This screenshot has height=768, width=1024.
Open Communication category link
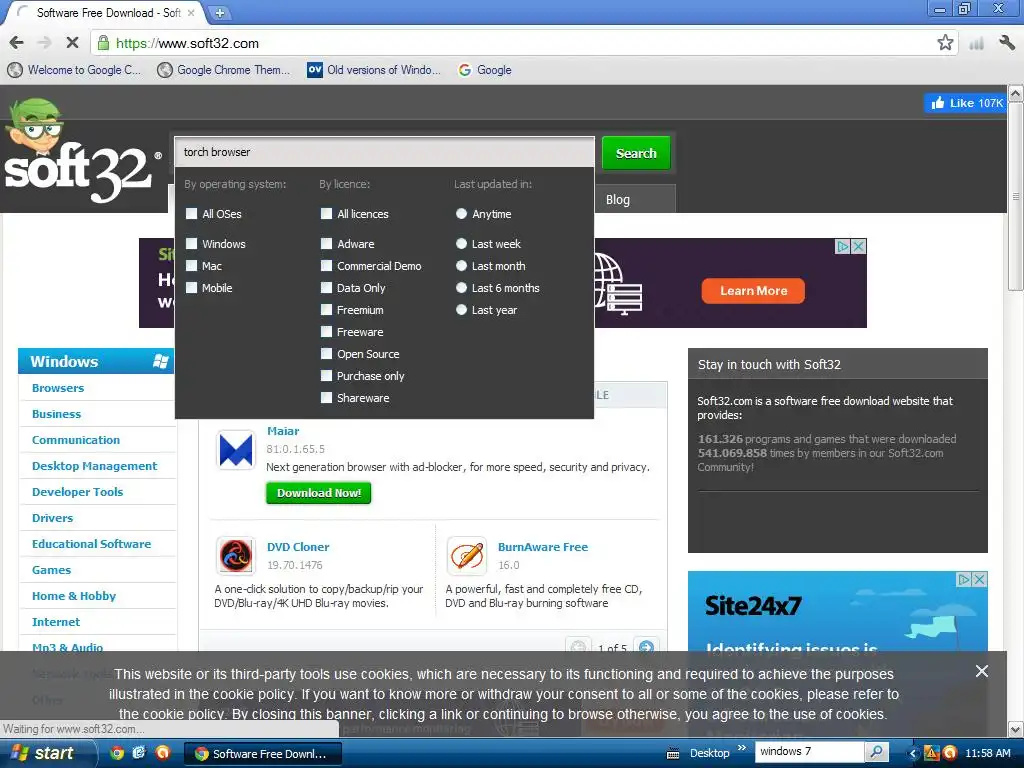pyautogui.click(x=76, y=440)
